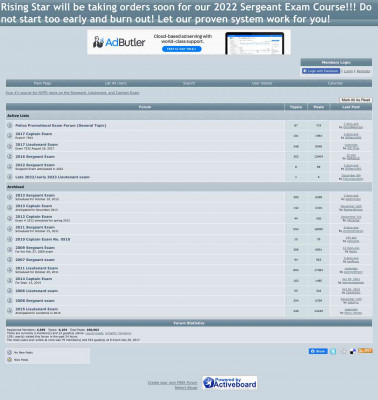The width and height of the screenshot is (378, 400).
Task: Open Police Promotional Exam Forum General Topic
Action: [x=61, y=125]
